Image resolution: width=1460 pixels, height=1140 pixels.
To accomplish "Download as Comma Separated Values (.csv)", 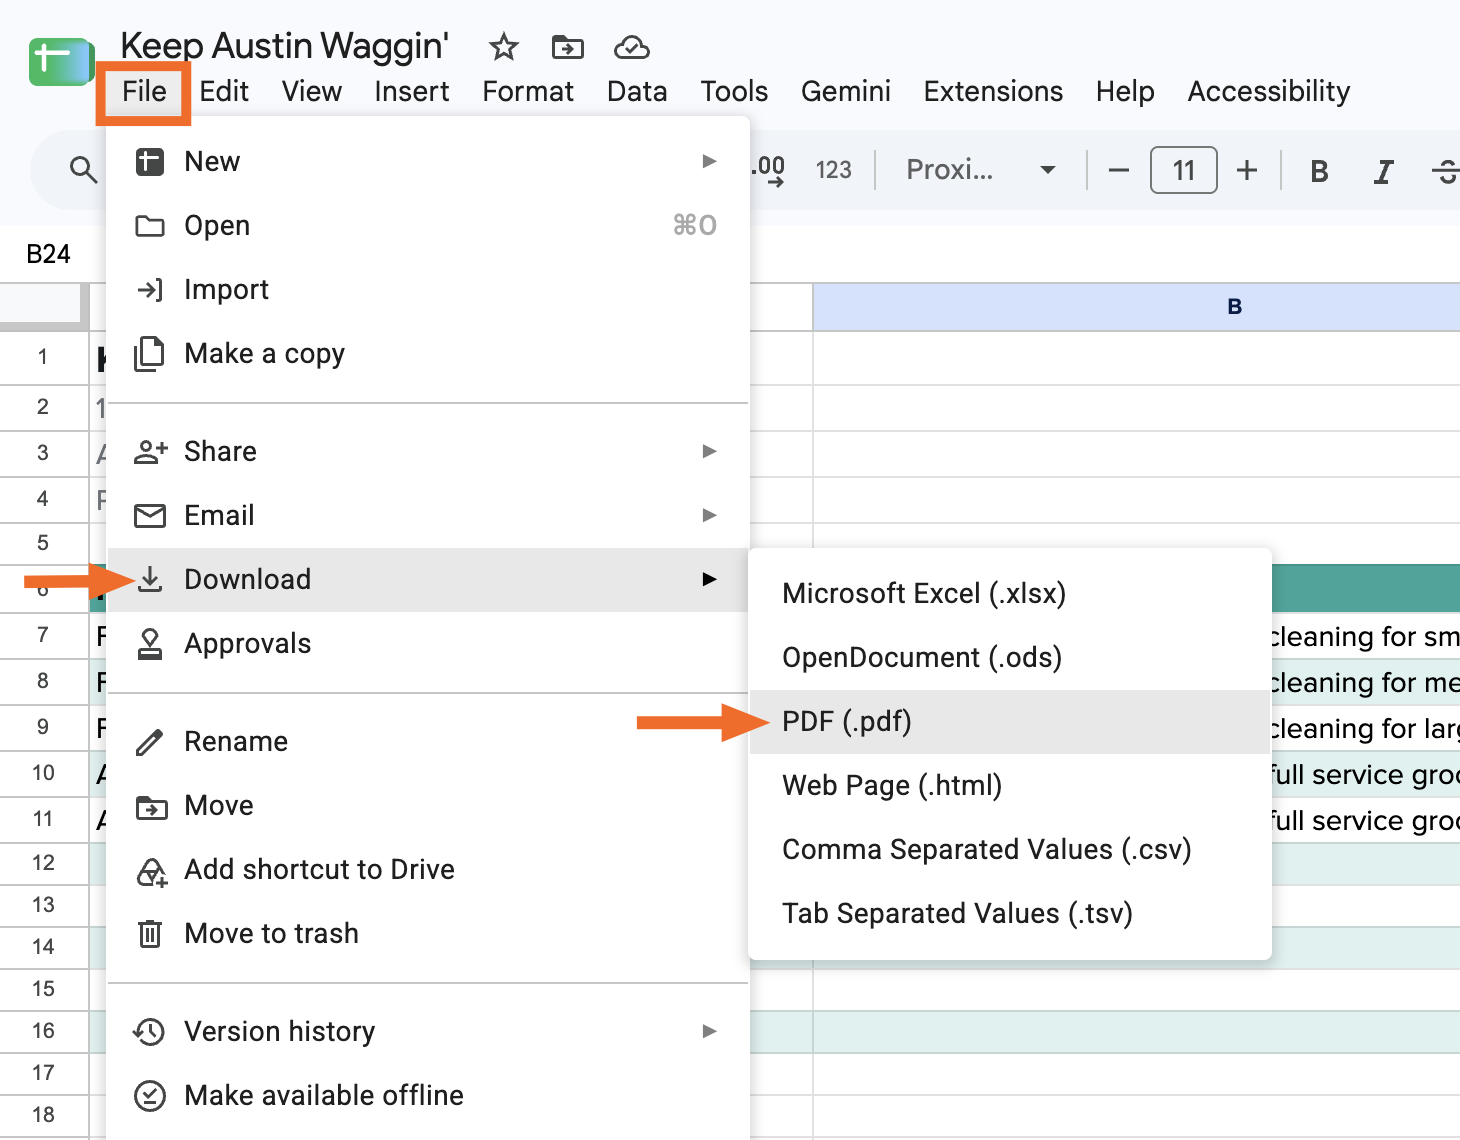I will (1010, 850).
